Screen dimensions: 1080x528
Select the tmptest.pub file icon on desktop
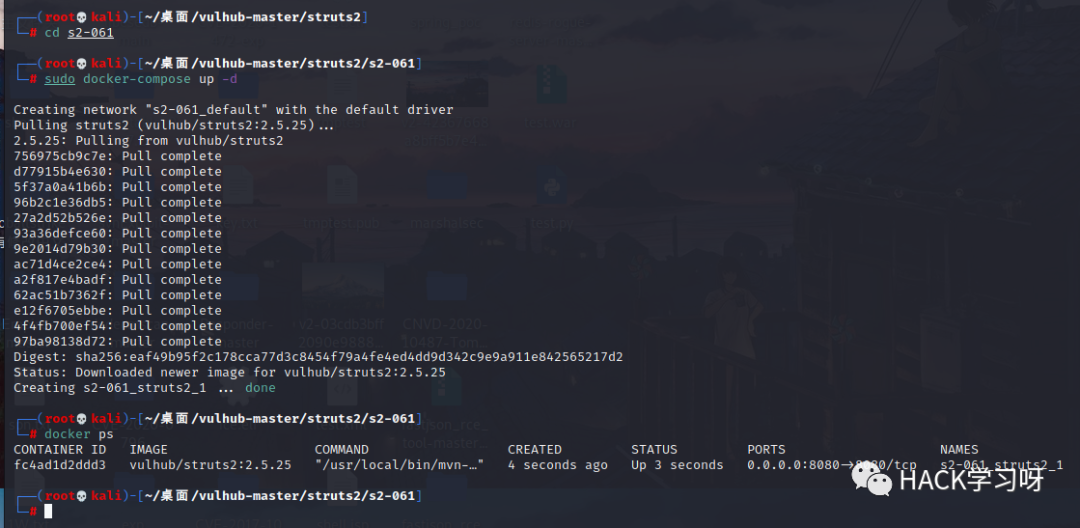pyautogui.click(x=342, y=185)
